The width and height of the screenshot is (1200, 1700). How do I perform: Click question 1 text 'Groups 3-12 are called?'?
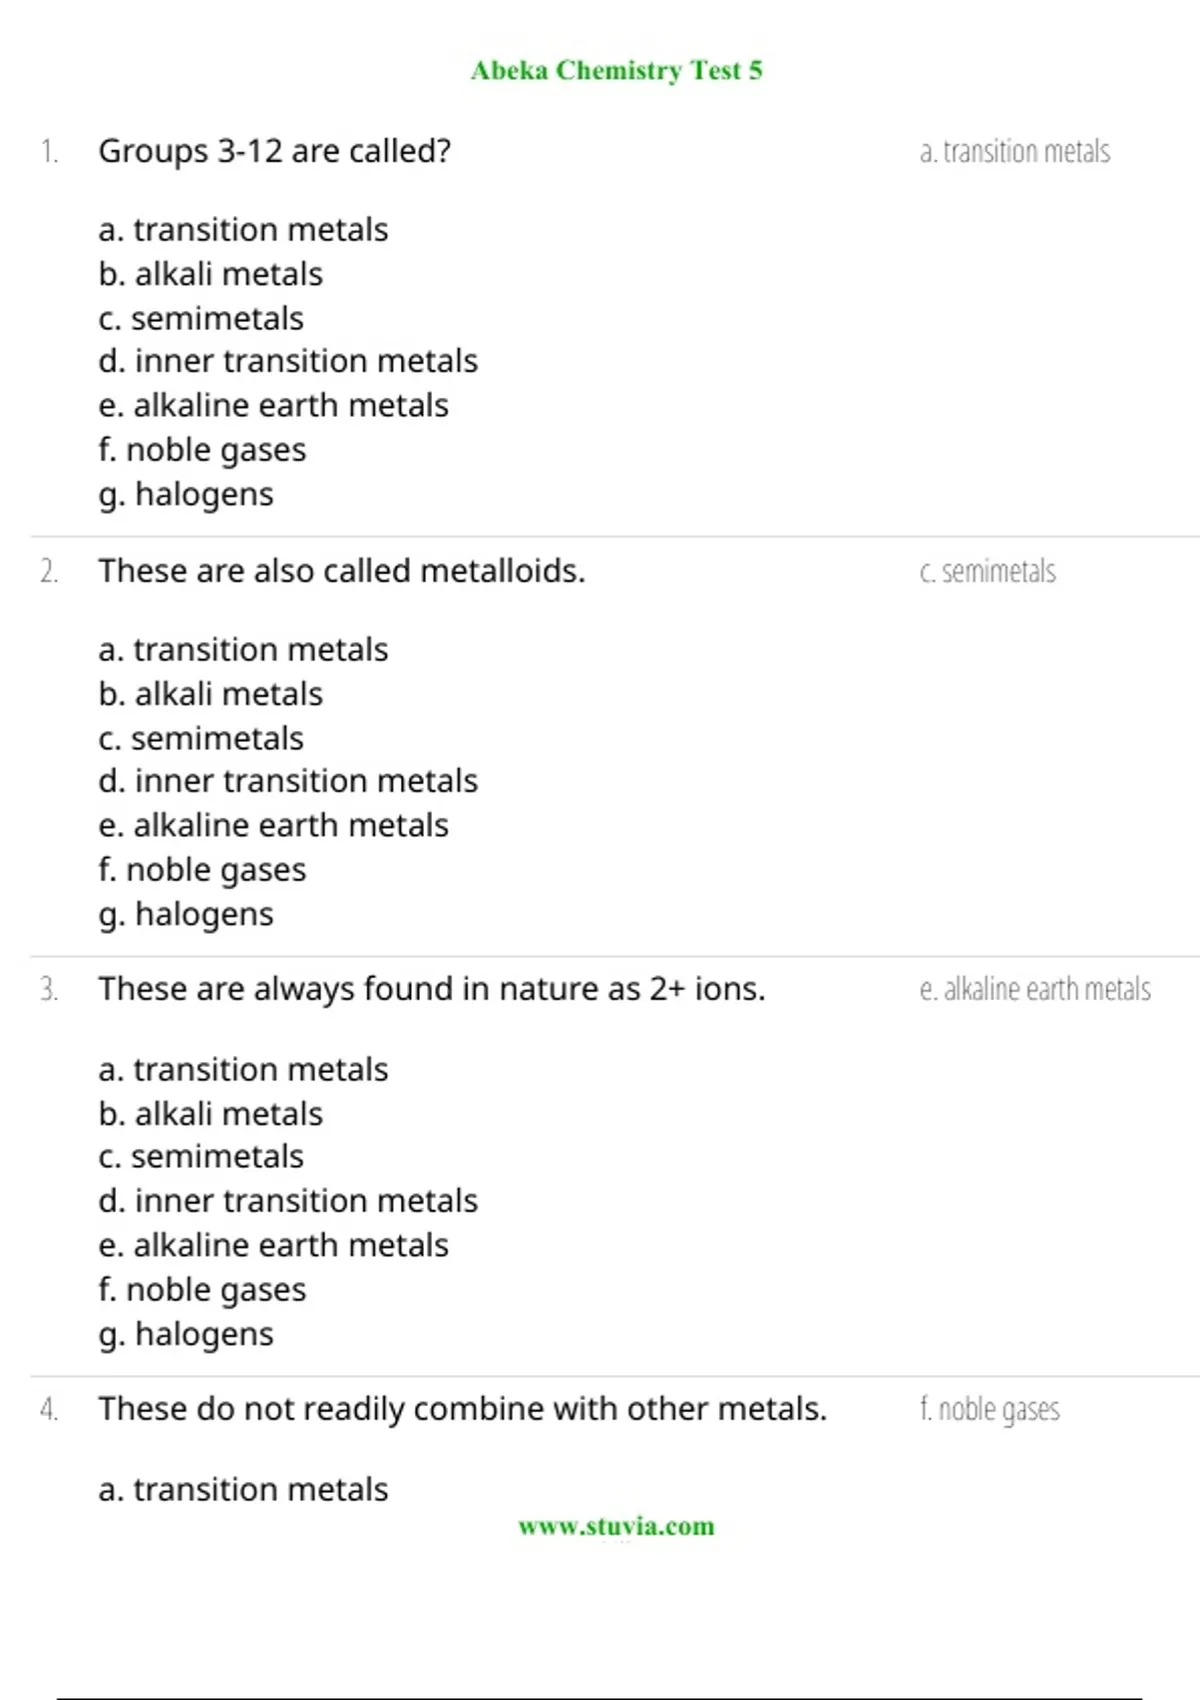tap(275, 151)
